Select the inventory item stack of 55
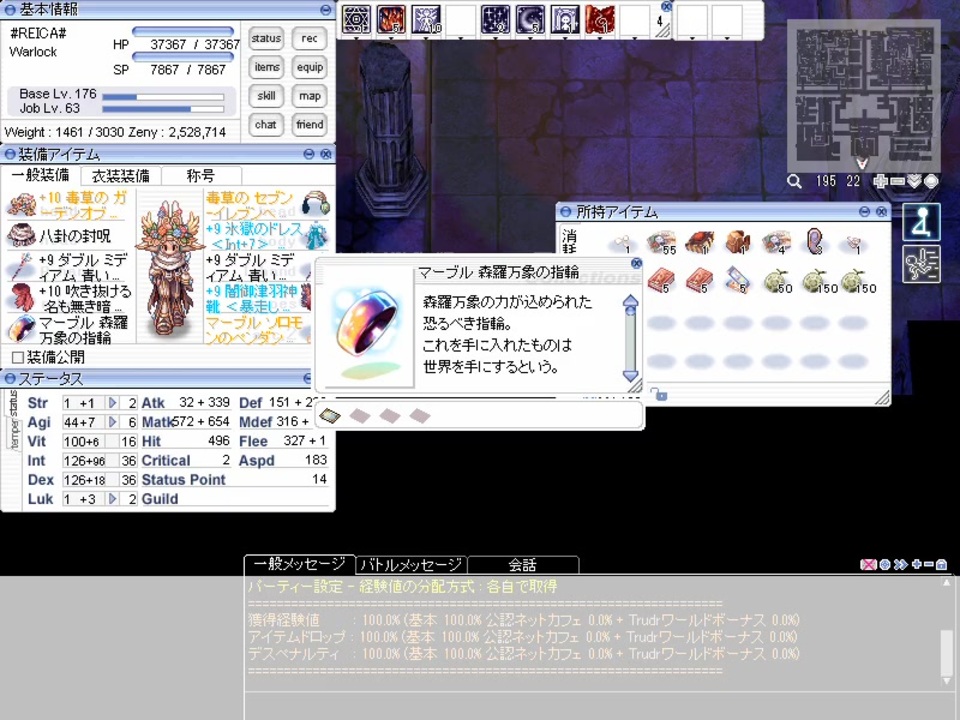The height and width of the screenshot is (720, 960). click(x=661, y=242)
